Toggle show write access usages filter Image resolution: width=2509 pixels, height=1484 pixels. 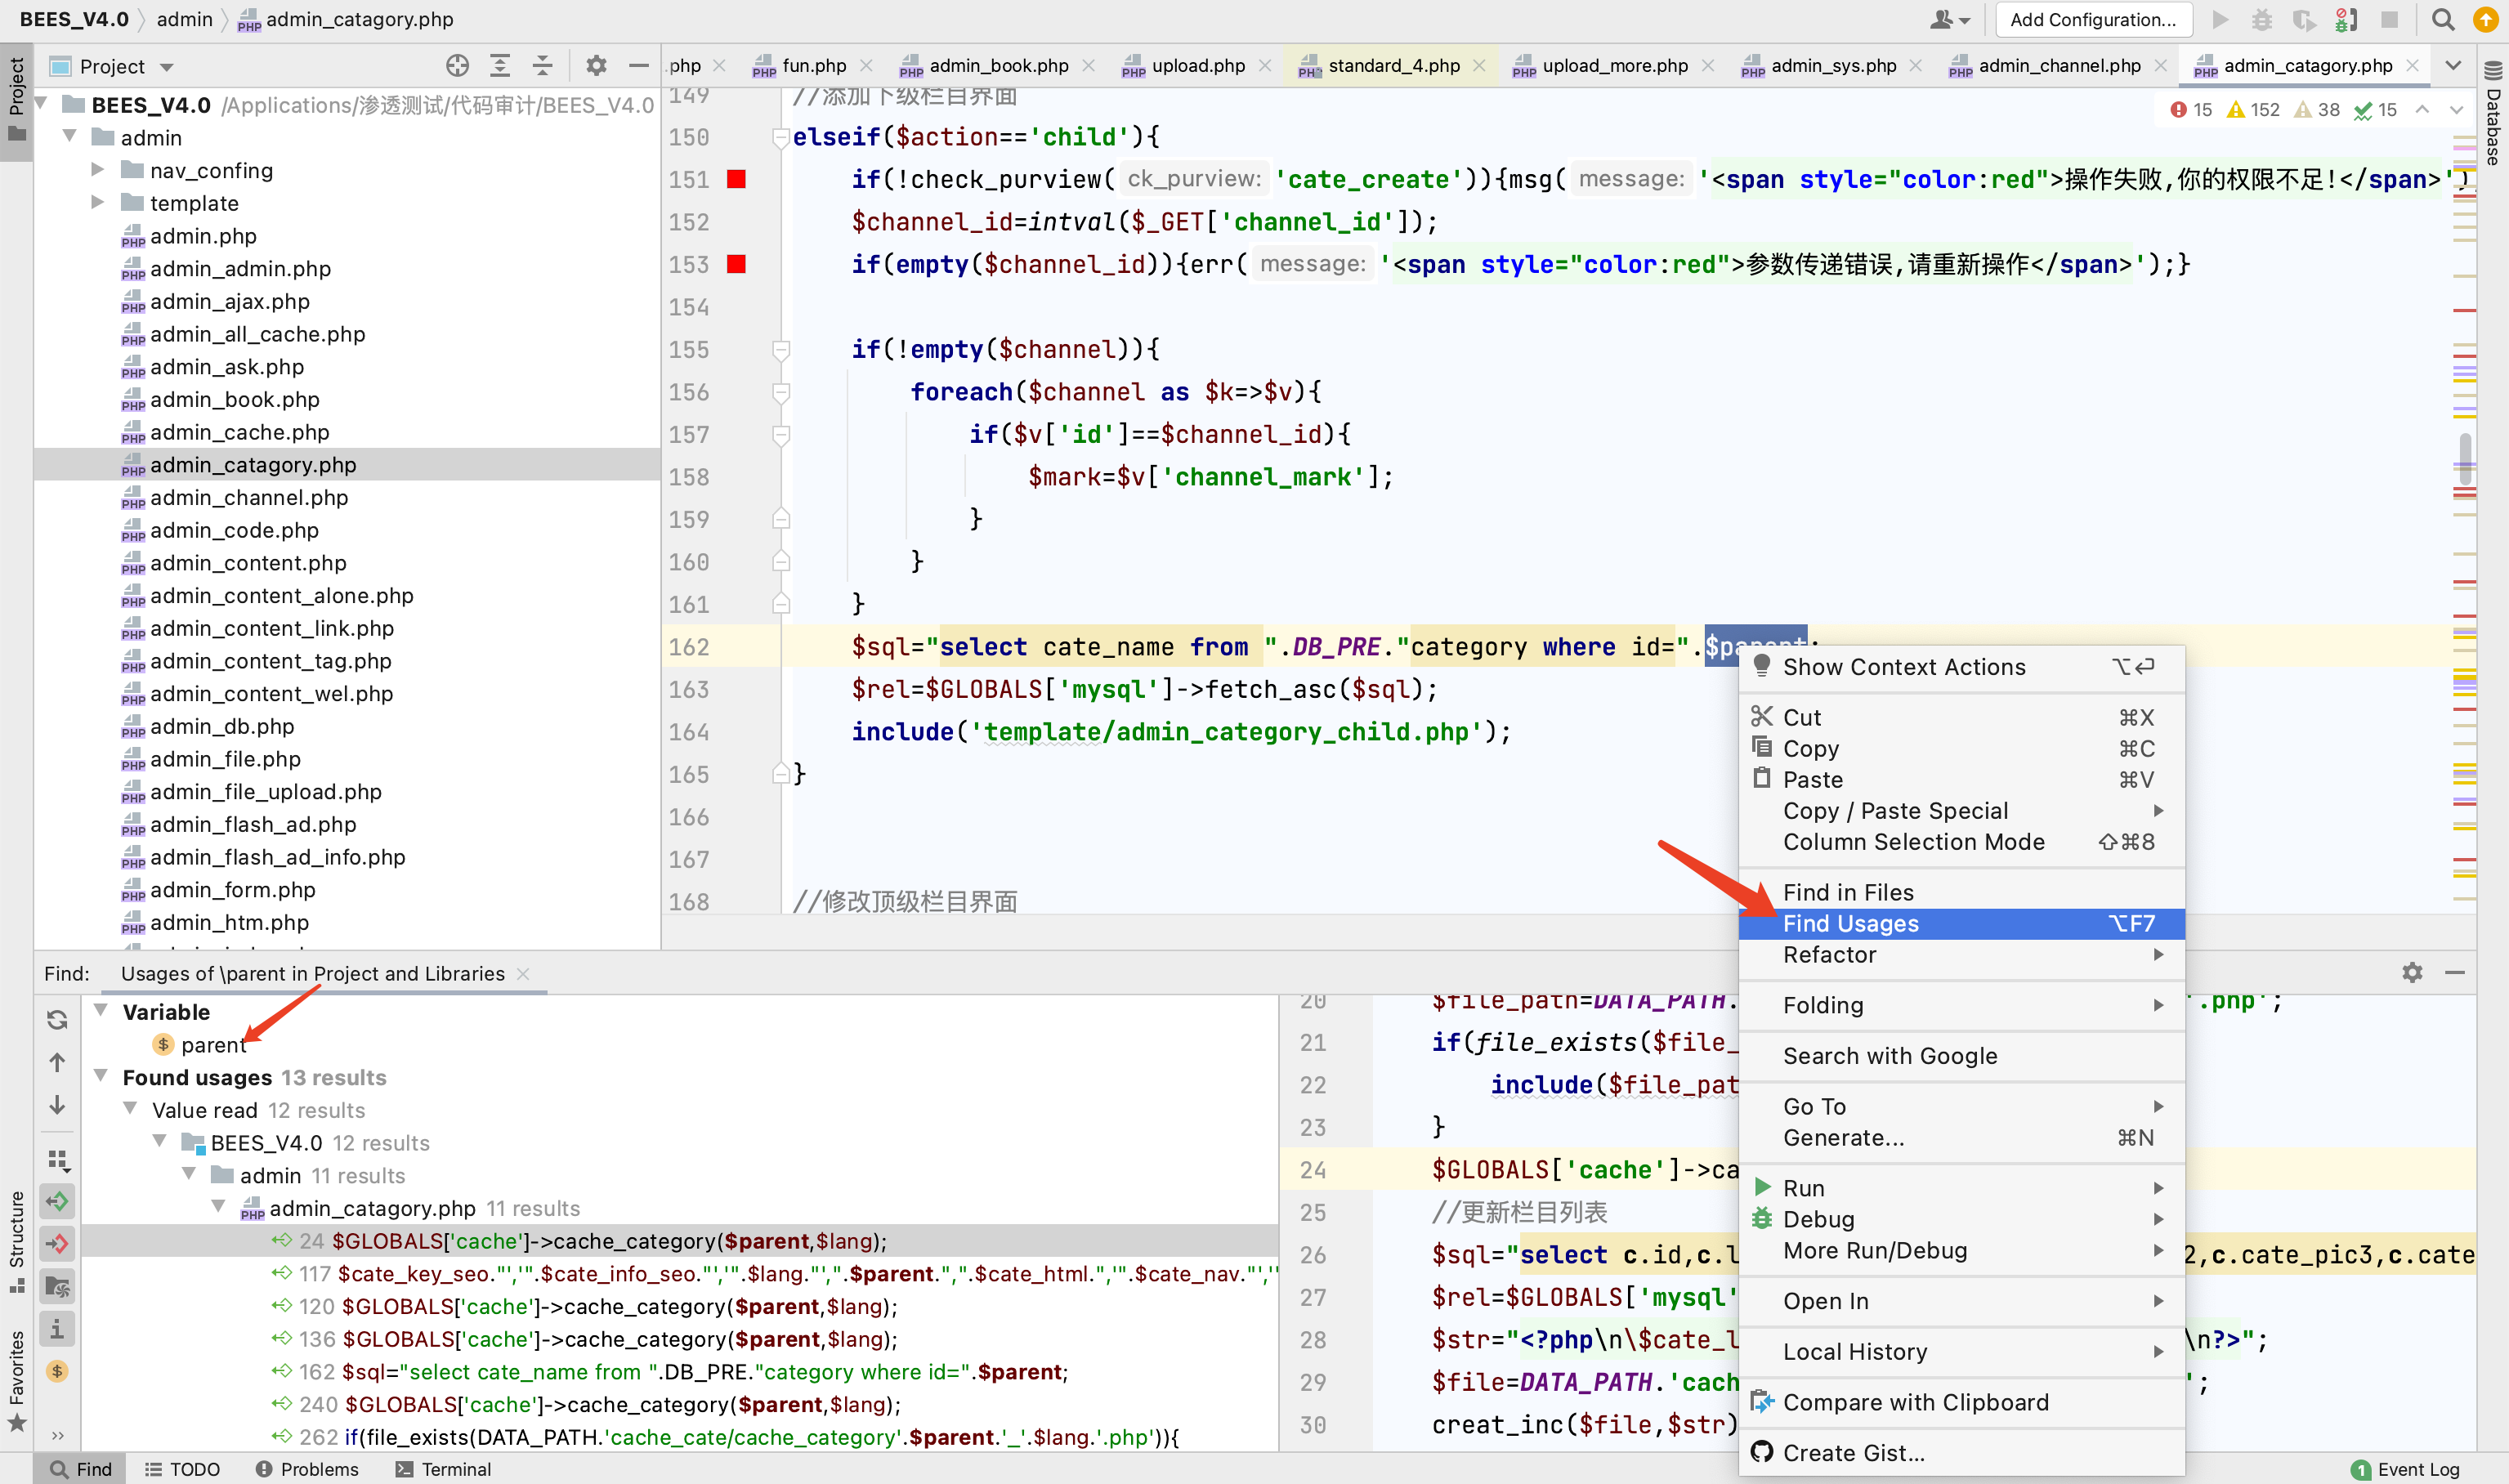pos(57,1244)
